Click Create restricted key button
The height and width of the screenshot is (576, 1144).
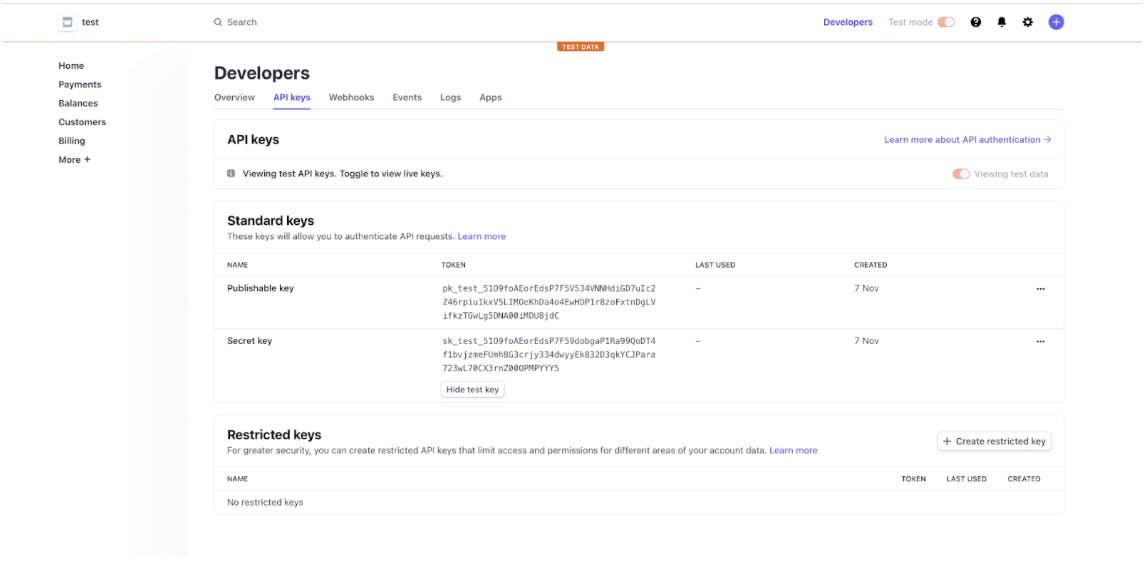(994, 441)
